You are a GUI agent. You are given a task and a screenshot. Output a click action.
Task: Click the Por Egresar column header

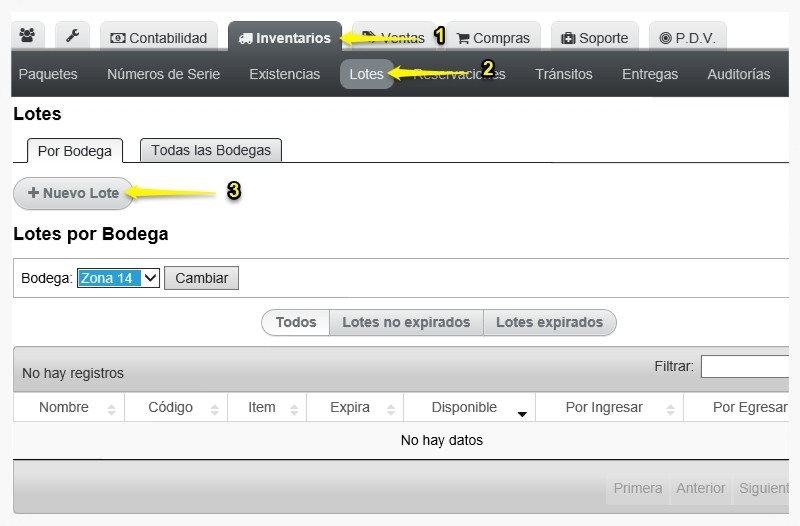(x=736, y=407)
